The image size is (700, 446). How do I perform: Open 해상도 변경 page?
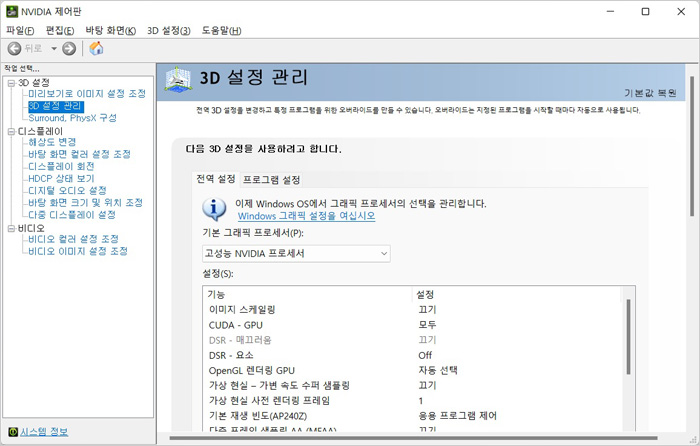point(52,142)
